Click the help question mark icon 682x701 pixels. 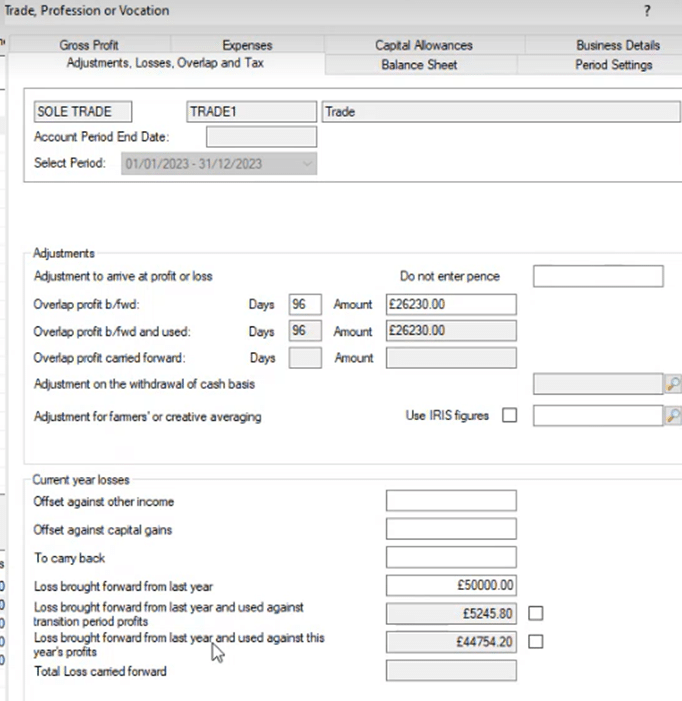point(647,10)
